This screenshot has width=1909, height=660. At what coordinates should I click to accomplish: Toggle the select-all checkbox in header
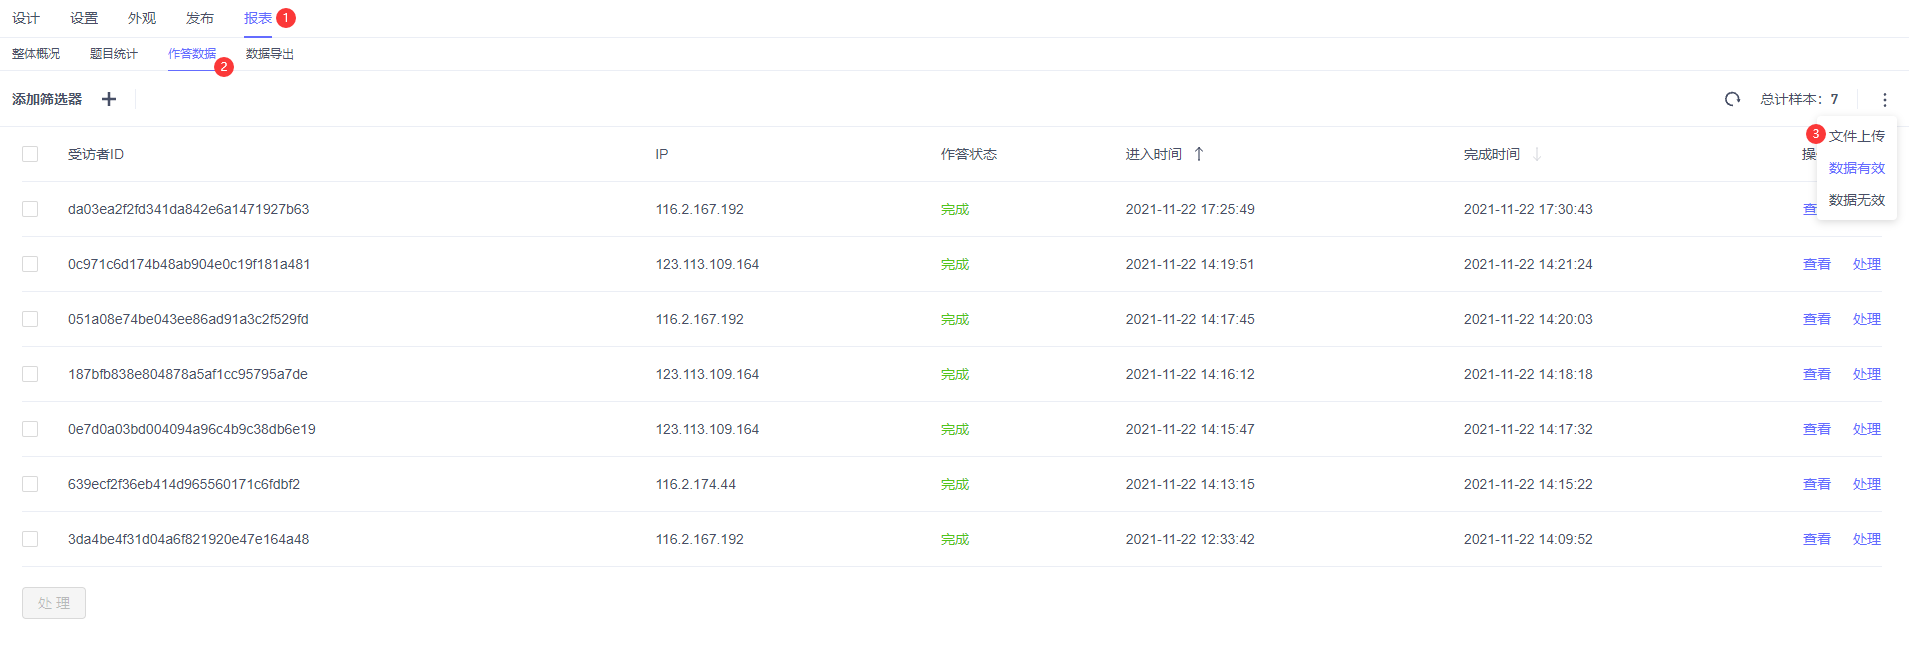click(30, 154)
